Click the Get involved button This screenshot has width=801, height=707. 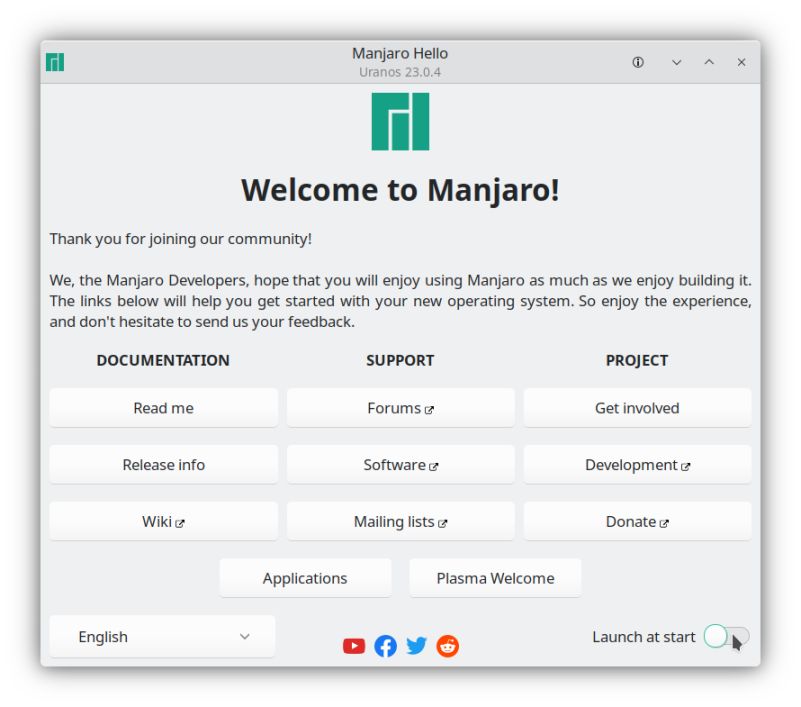637,408
